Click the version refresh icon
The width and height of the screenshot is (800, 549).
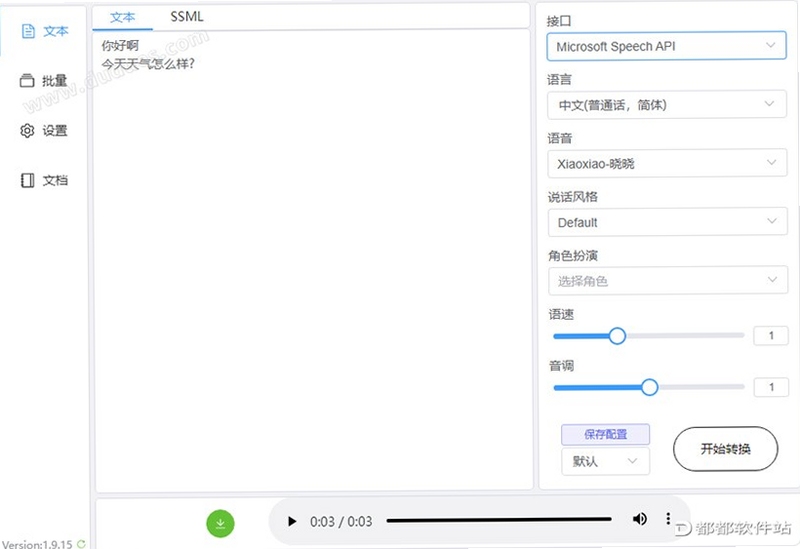pos(81,544)
